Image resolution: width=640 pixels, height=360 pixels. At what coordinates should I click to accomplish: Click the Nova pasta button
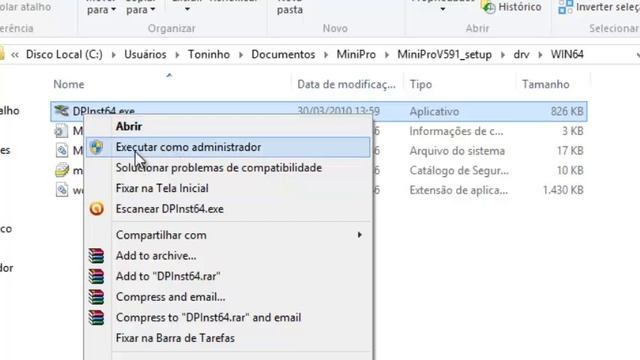(x=289, y=8)
